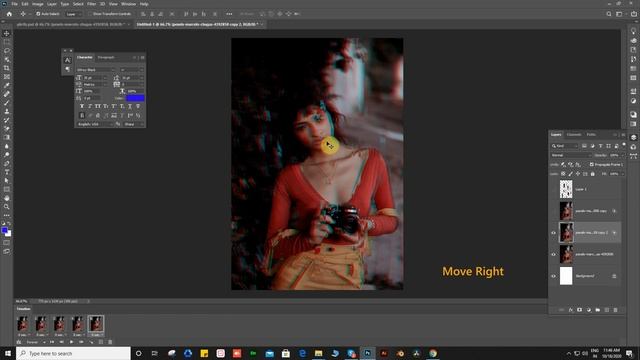Select the Hand tool
This screenshot has height=360, width=640.
(7, 198)
